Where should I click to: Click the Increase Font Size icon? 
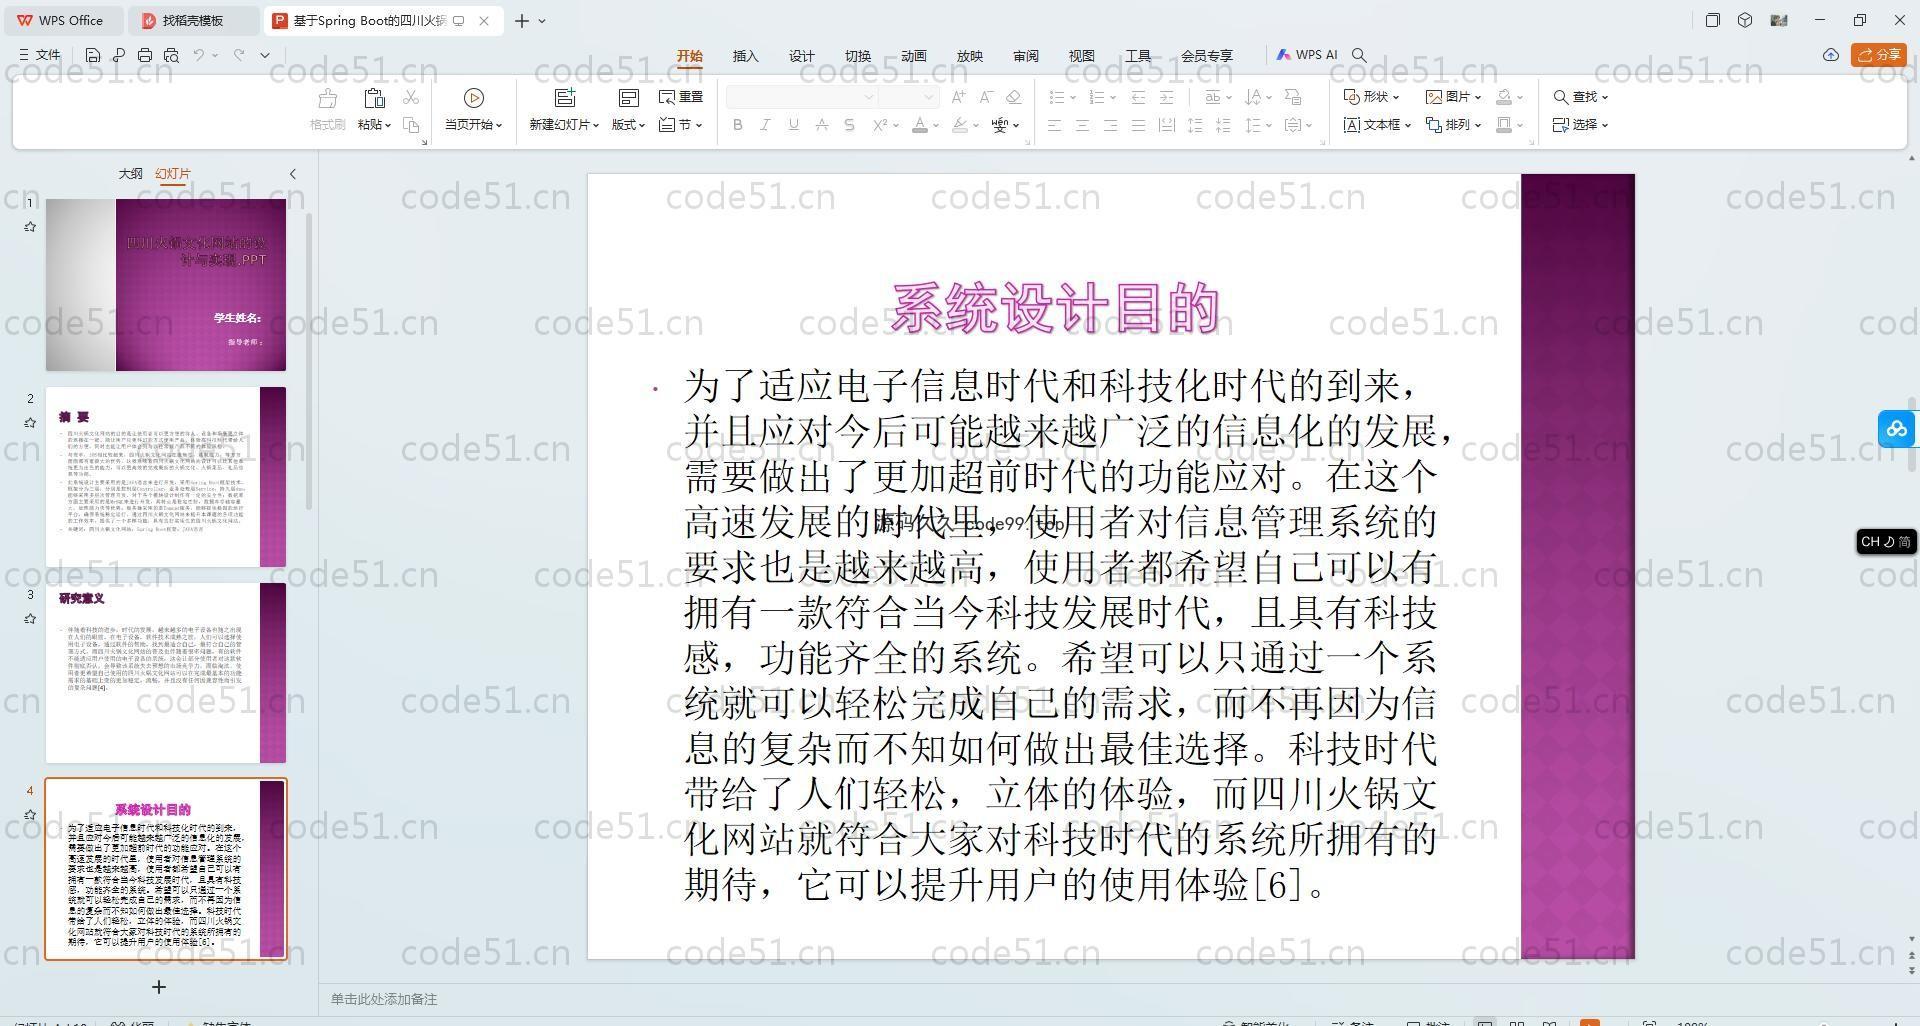pos(959,97)
